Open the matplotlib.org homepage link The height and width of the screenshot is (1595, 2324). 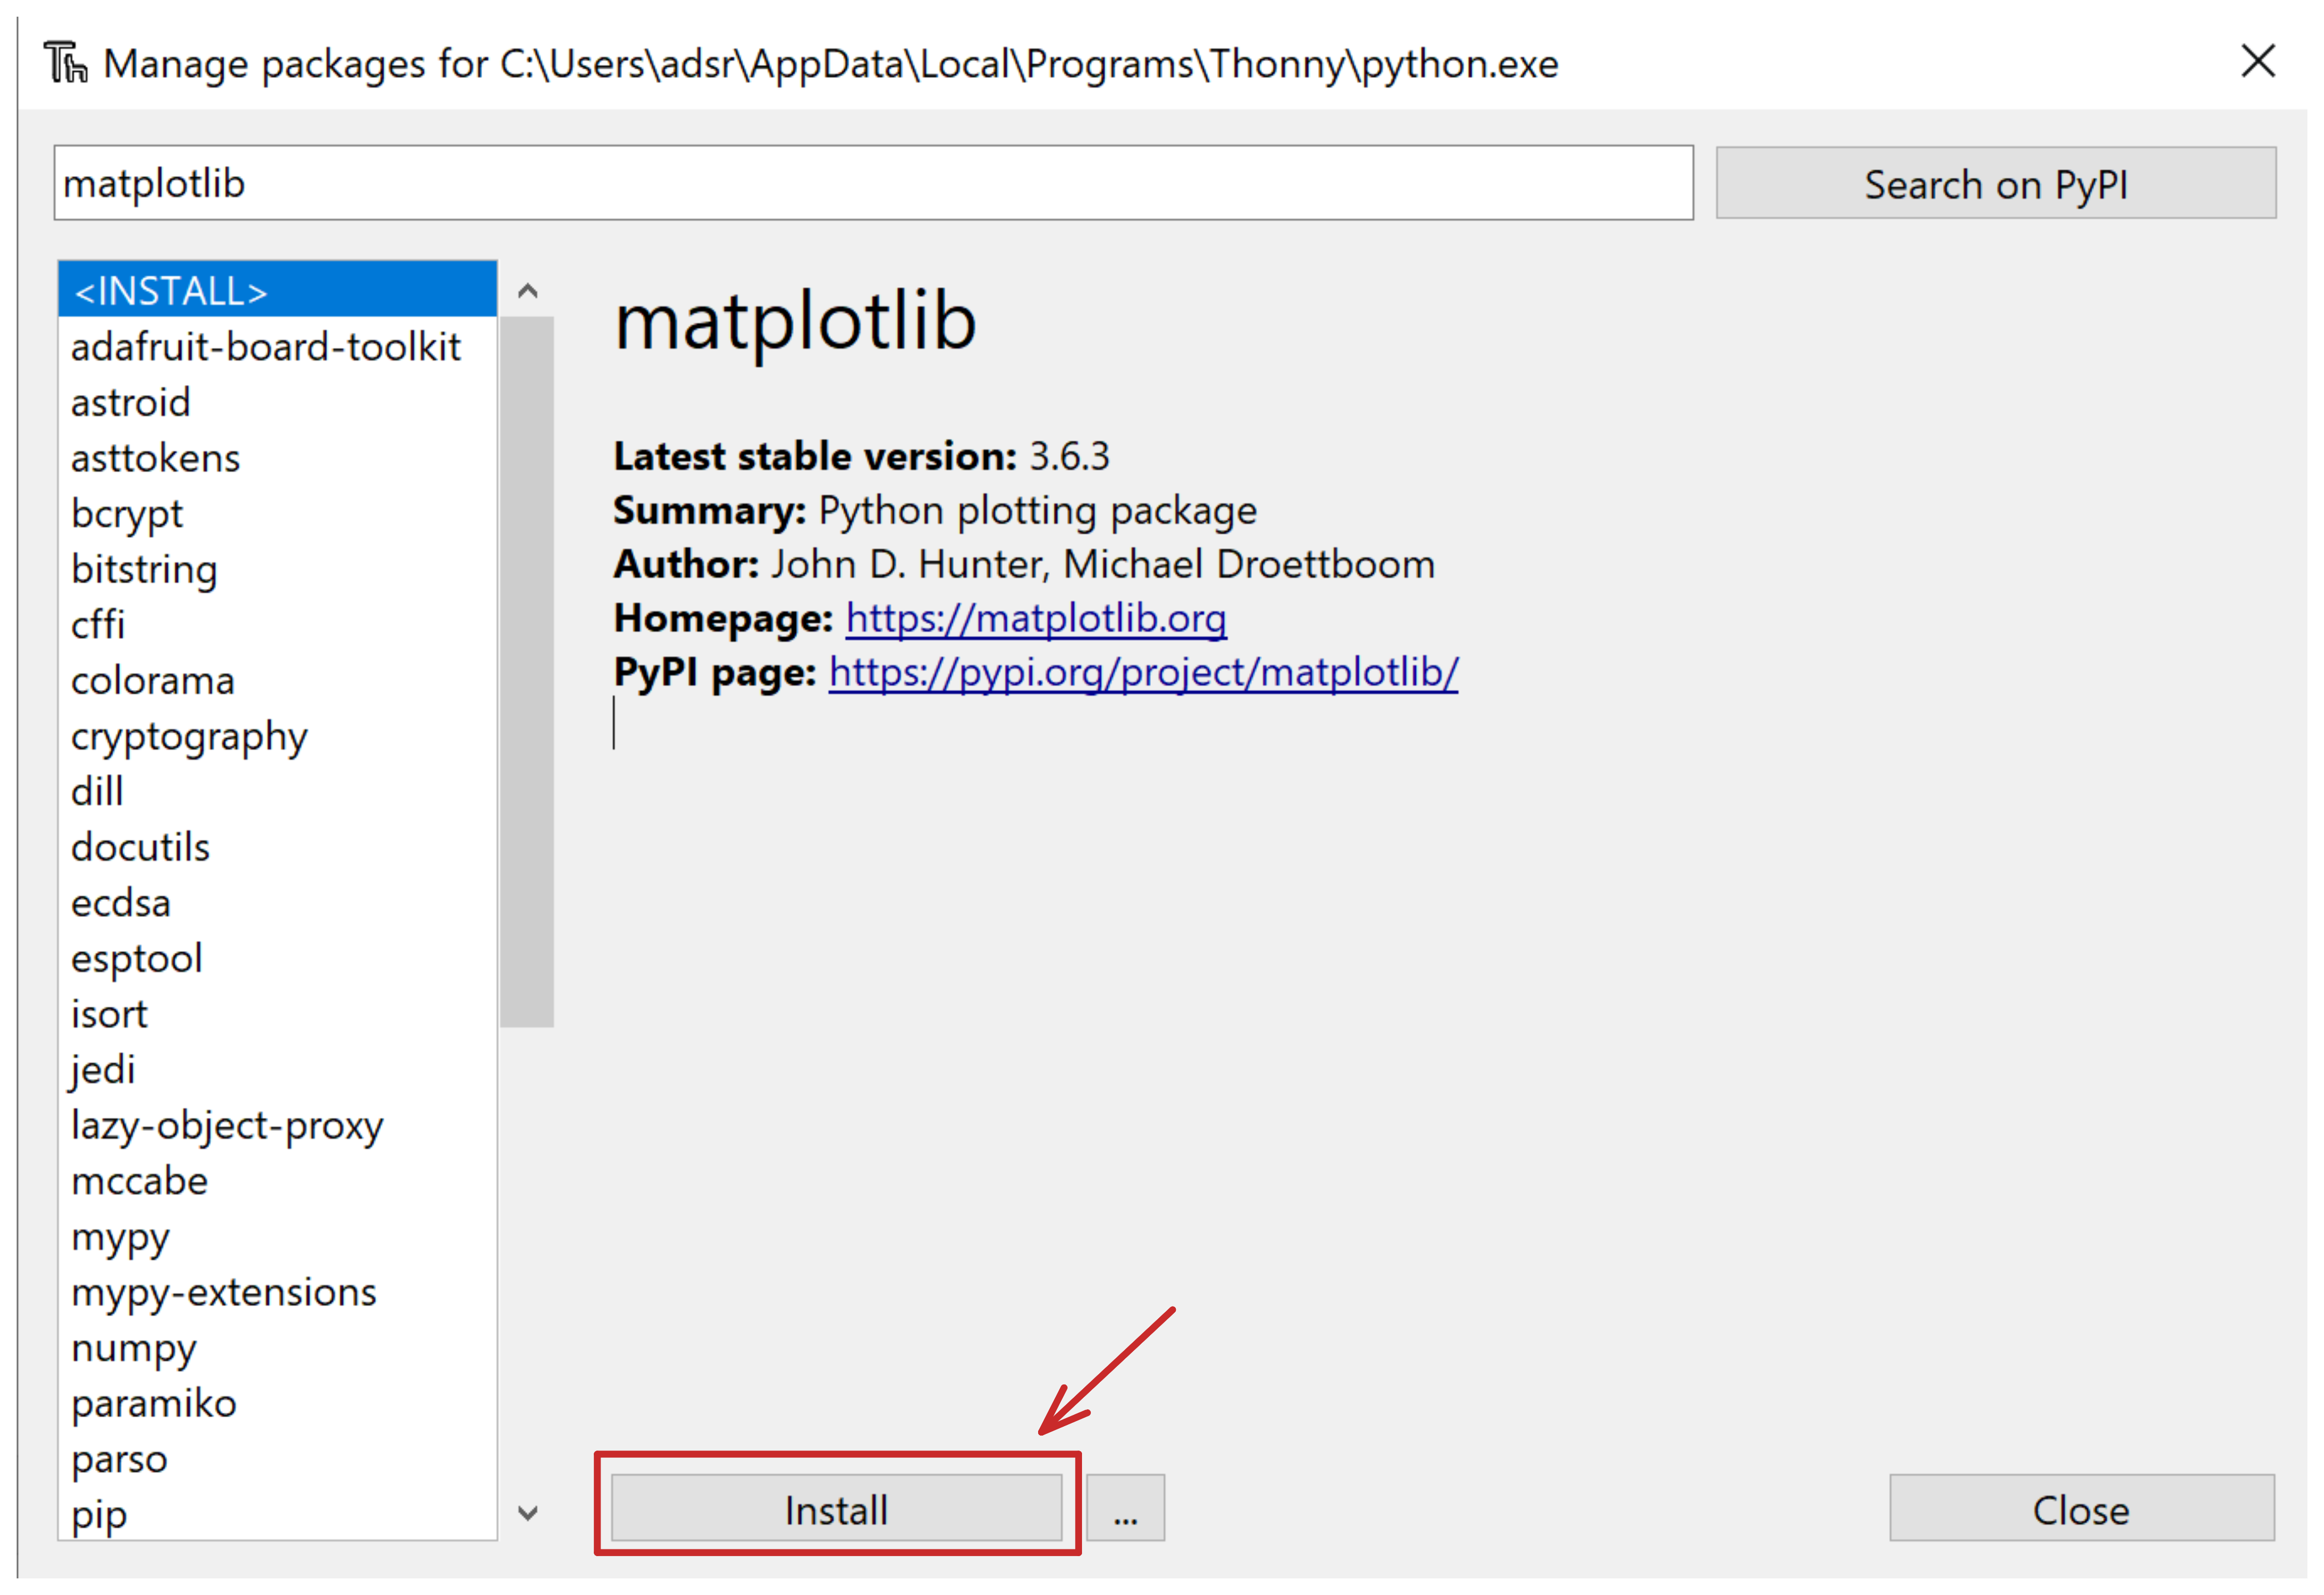click(x=1036, y=618)
